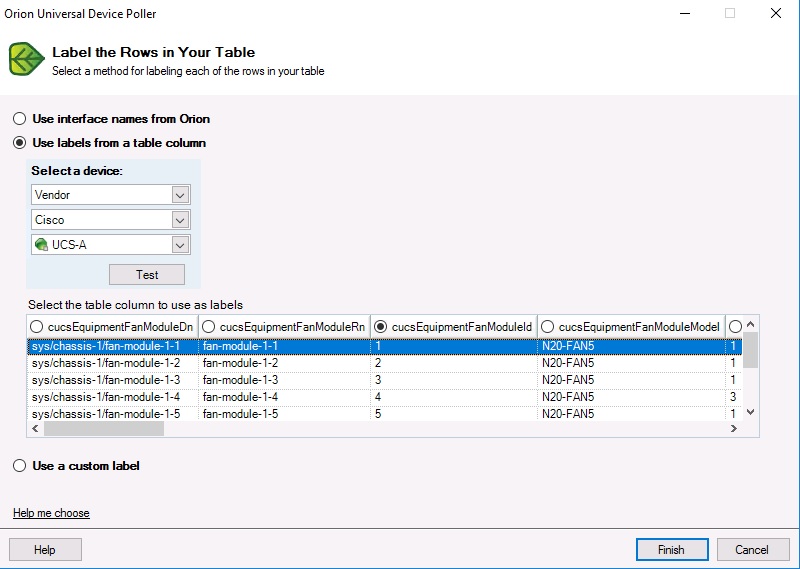
Task: Choose cucsEquipmentFanModuleRn column as label
Action: point(208,327)
